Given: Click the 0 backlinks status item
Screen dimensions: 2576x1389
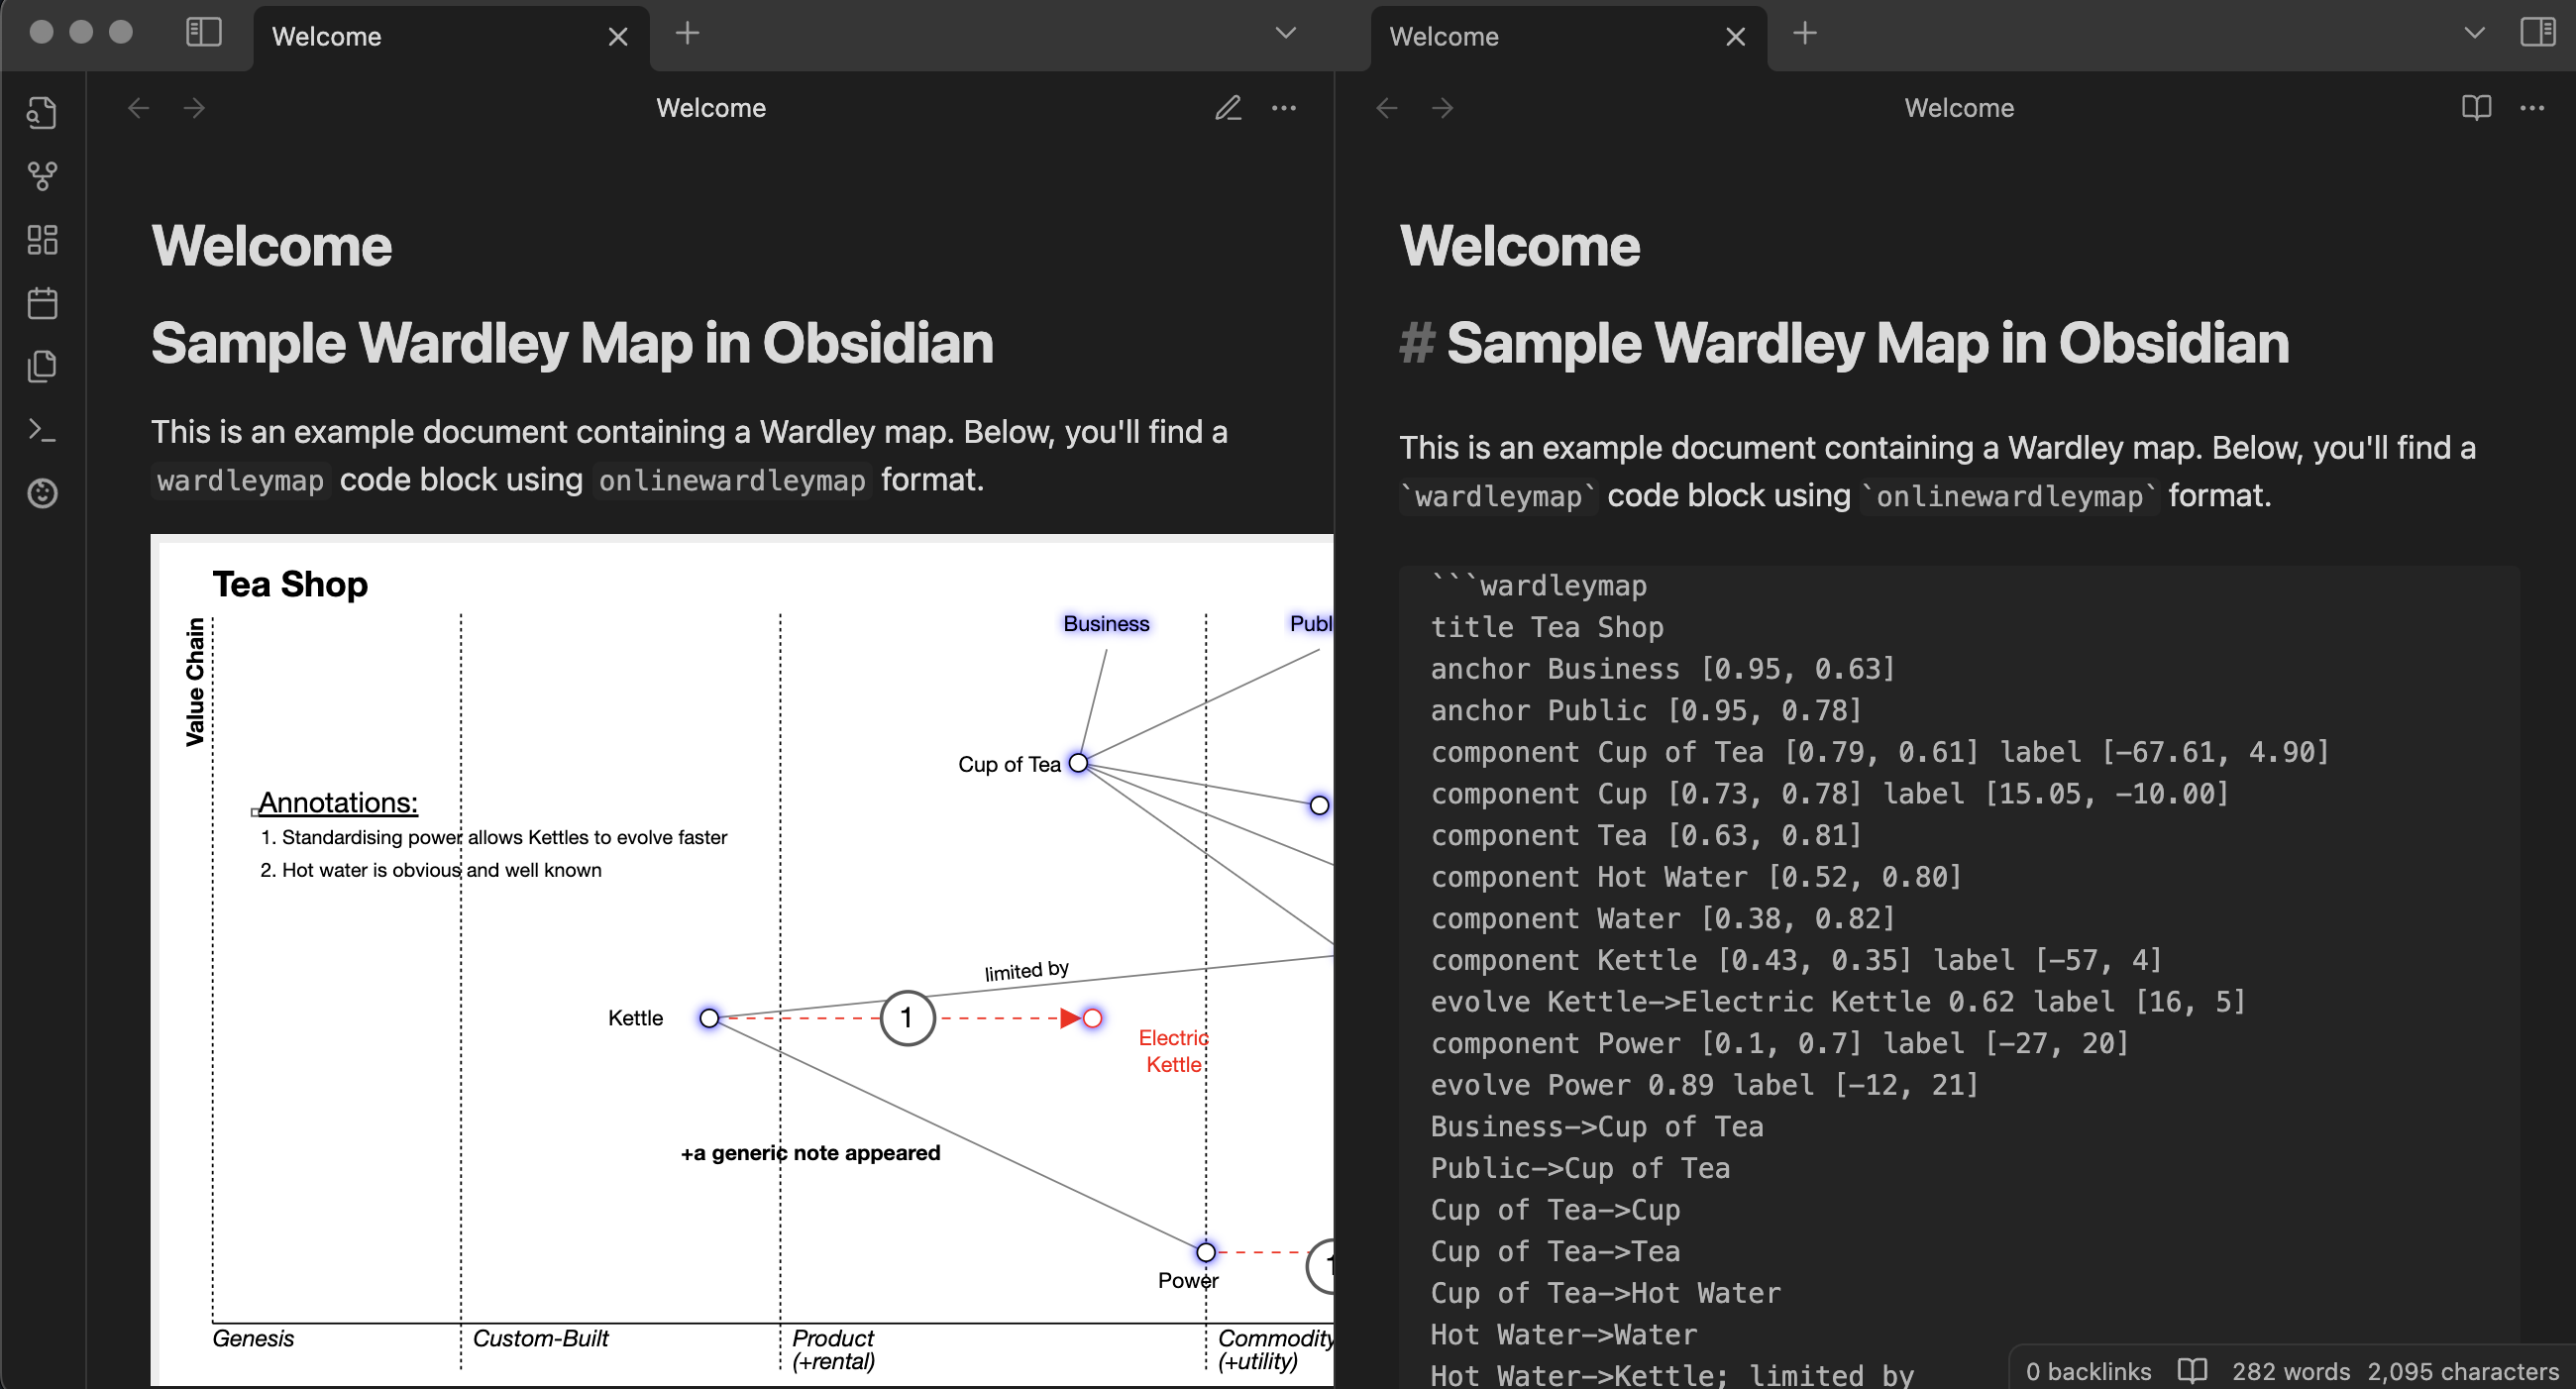Looking at the screenshot, I should pos(2088,1371).
